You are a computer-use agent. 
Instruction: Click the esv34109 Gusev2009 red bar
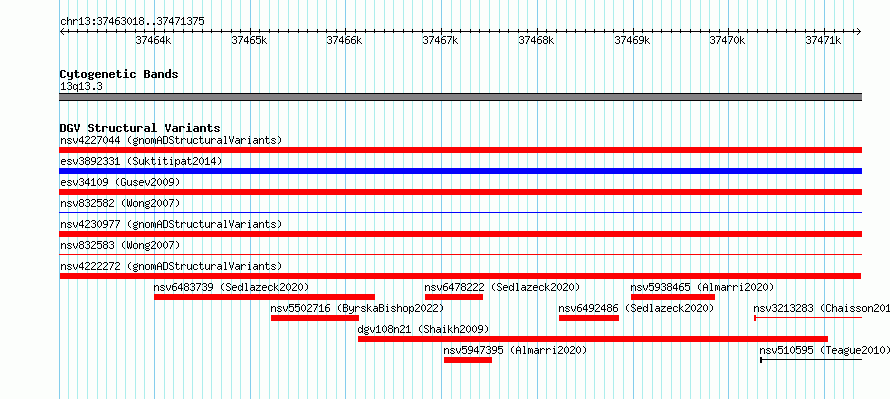pos(460,192)
